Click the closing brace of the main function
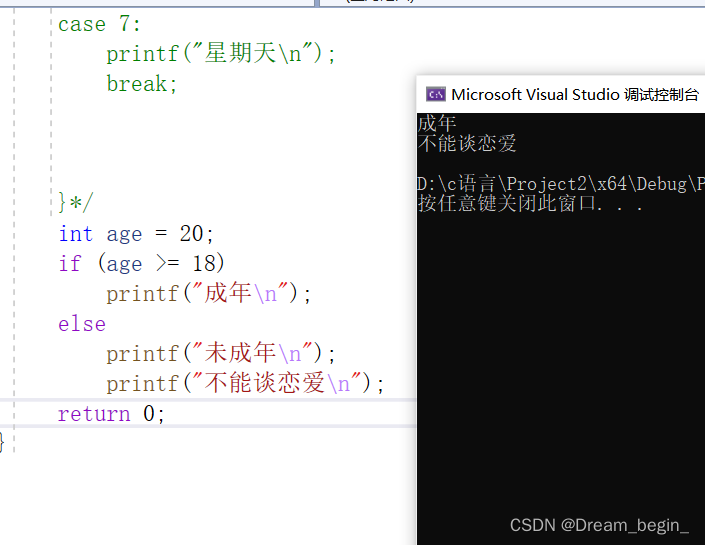Screen dimensions: 705x545 click(x=2, y=442)
